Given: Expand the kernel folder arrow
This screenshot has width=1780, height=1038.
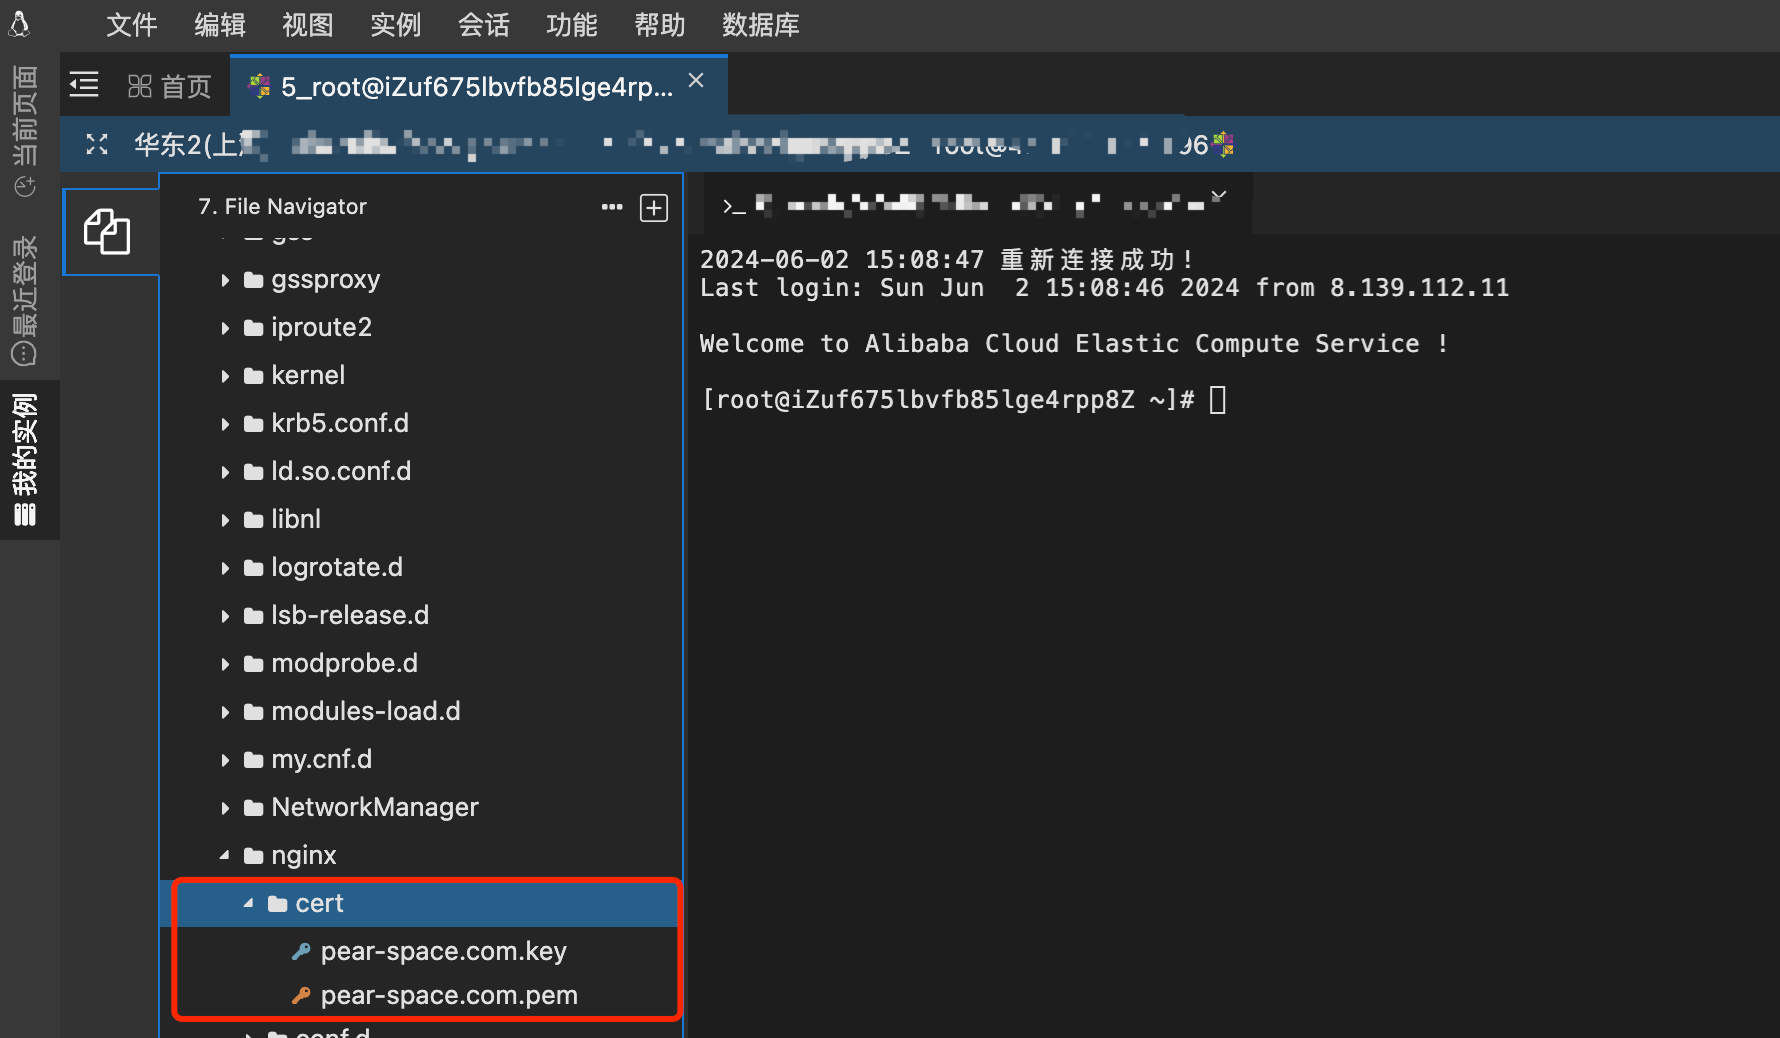Looking at the screenshot, I should coord(225,376).
